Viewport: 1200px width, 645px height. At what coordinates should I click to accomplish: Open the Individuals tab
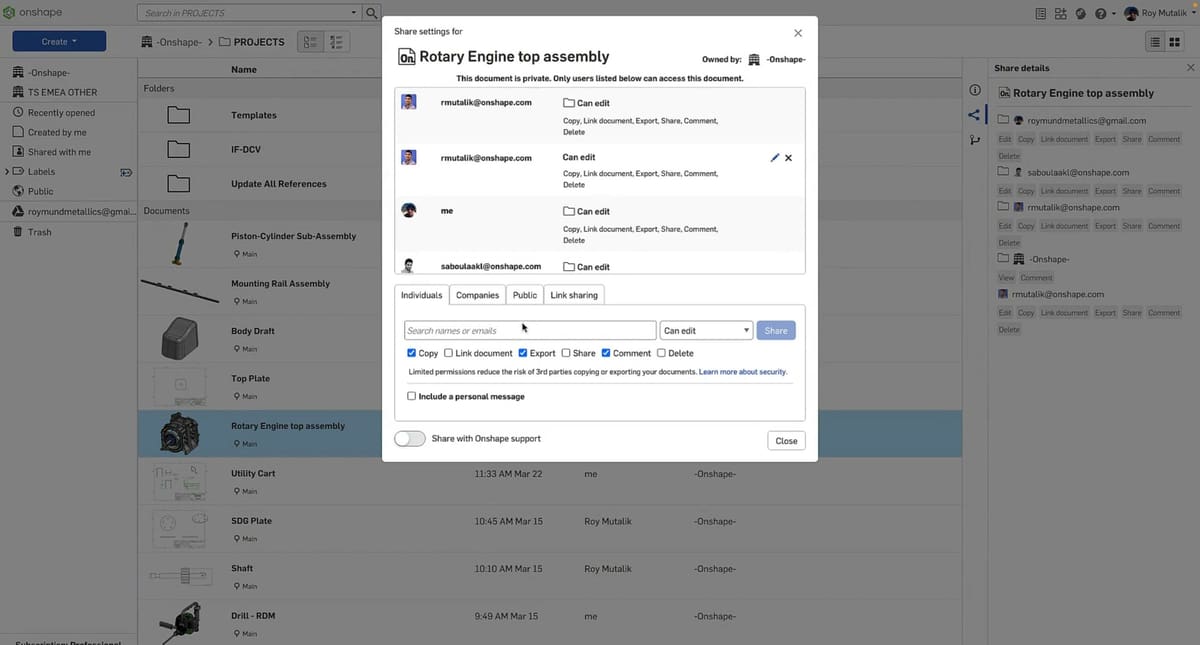(x=421, y=295)
